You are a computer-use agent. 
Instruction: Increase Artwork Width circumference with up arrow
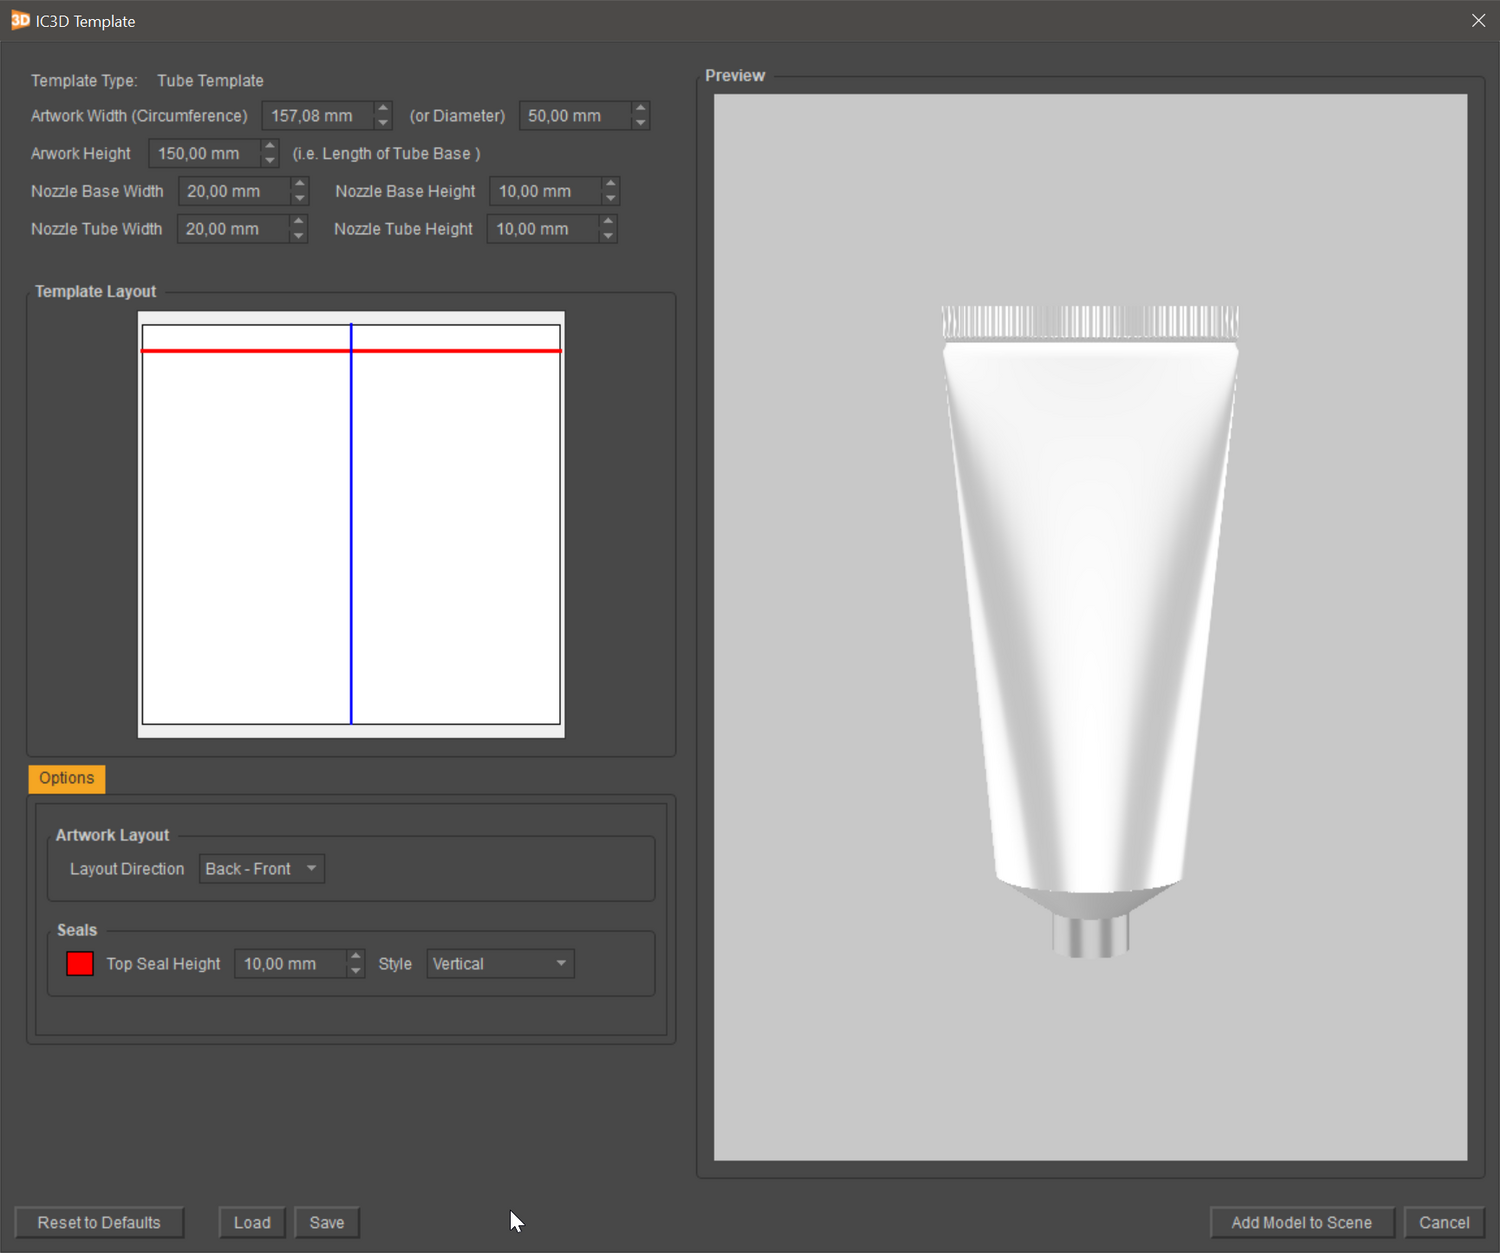coord(382,108)
